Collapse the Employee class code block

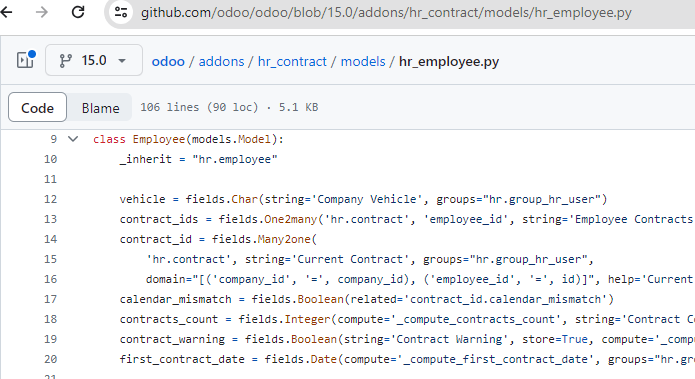click(73, 139)
